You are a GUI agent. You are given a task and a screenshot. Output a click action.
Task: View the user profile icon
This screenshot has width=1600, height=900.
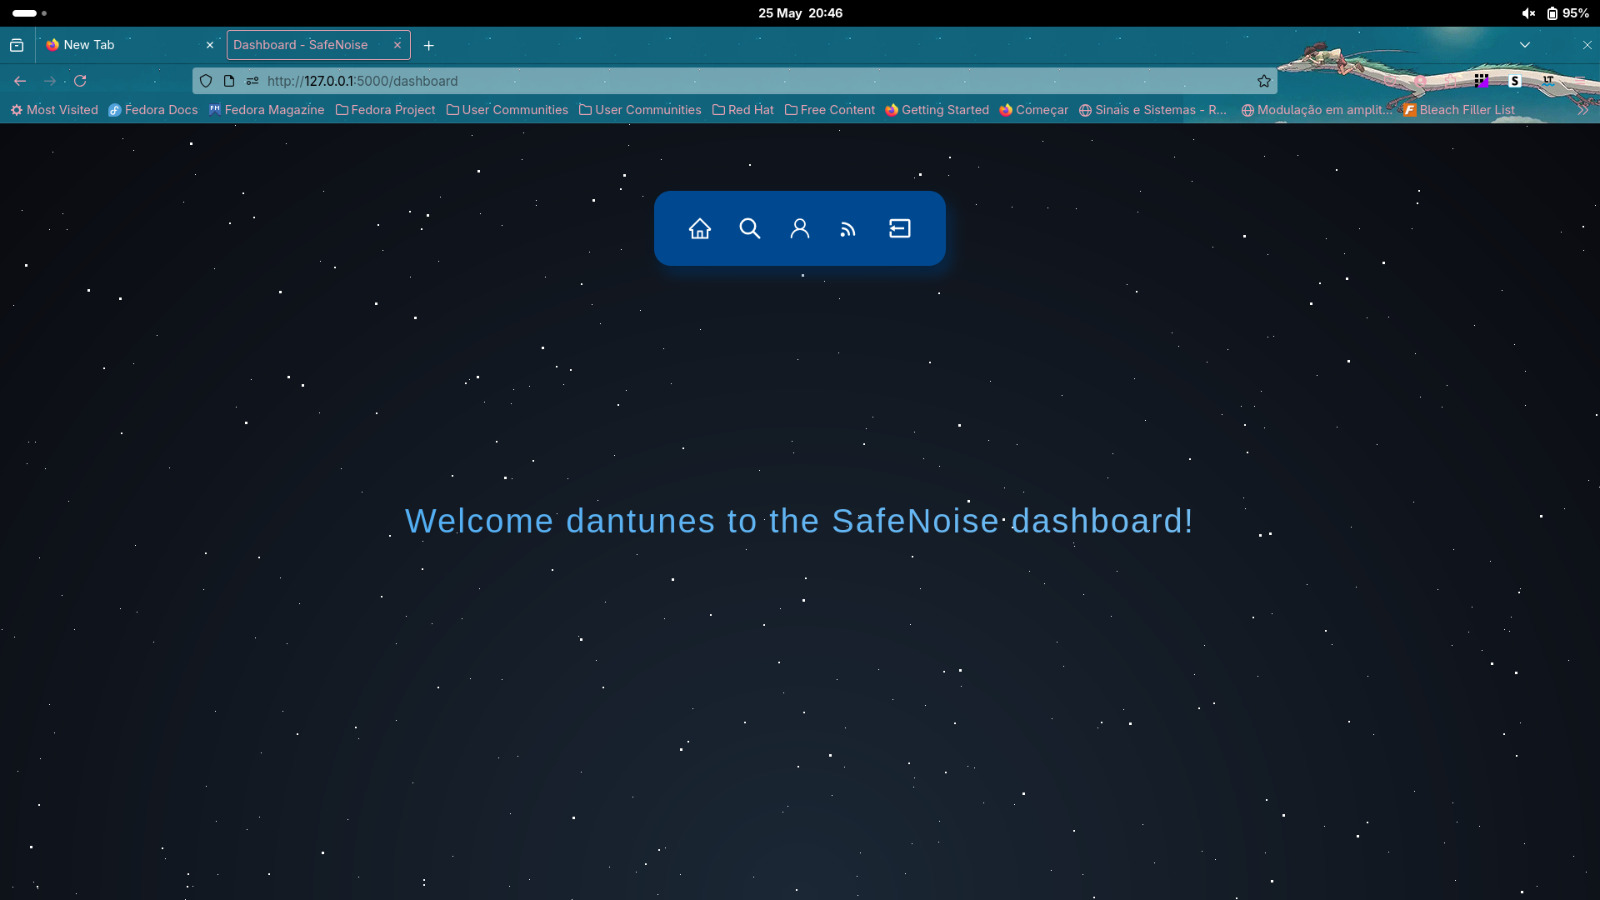(x=799, y=228)
